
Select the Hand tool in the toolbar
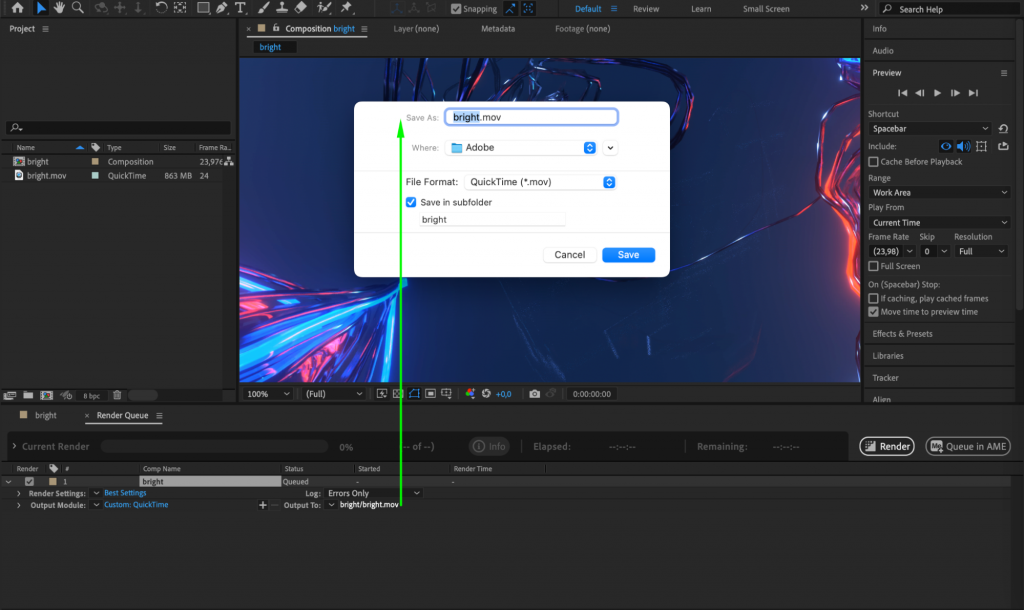[60, 8]
